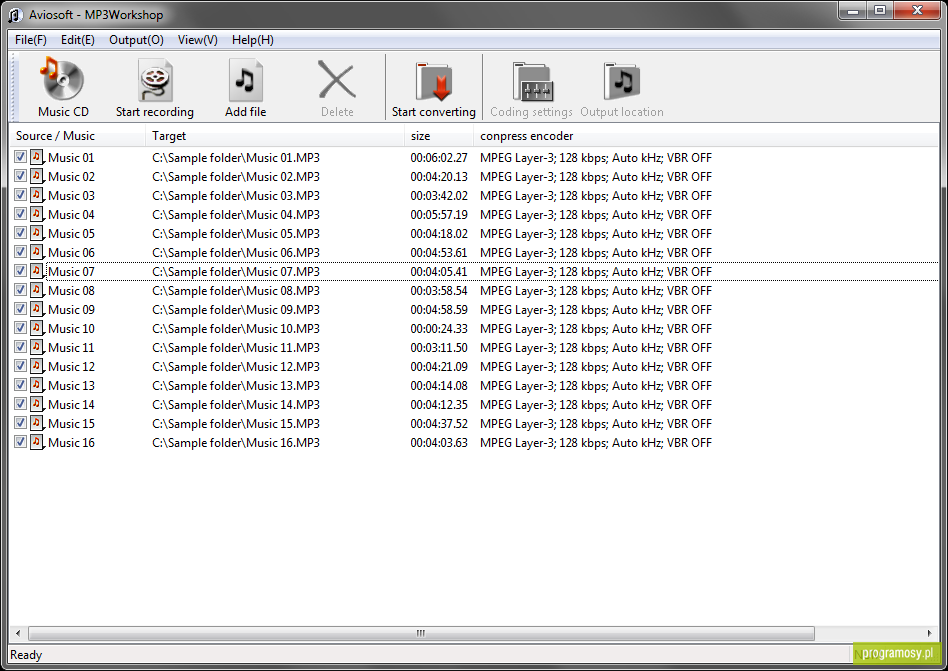
Task: Click the file icon beside Music 09
Action: [37, 310]
